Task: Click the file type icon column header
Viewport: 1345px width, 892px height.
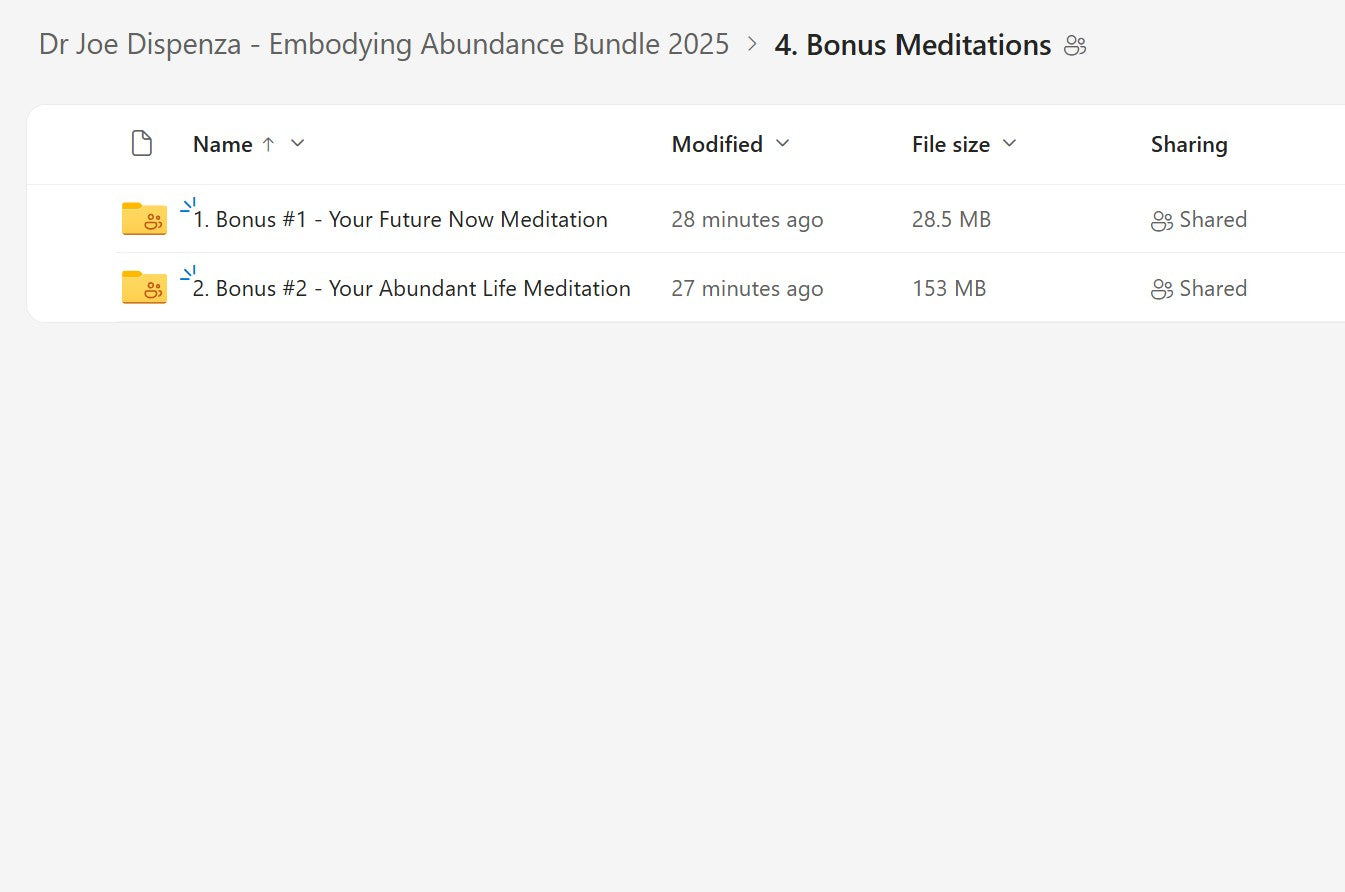Action: click(x=142, y=144)
